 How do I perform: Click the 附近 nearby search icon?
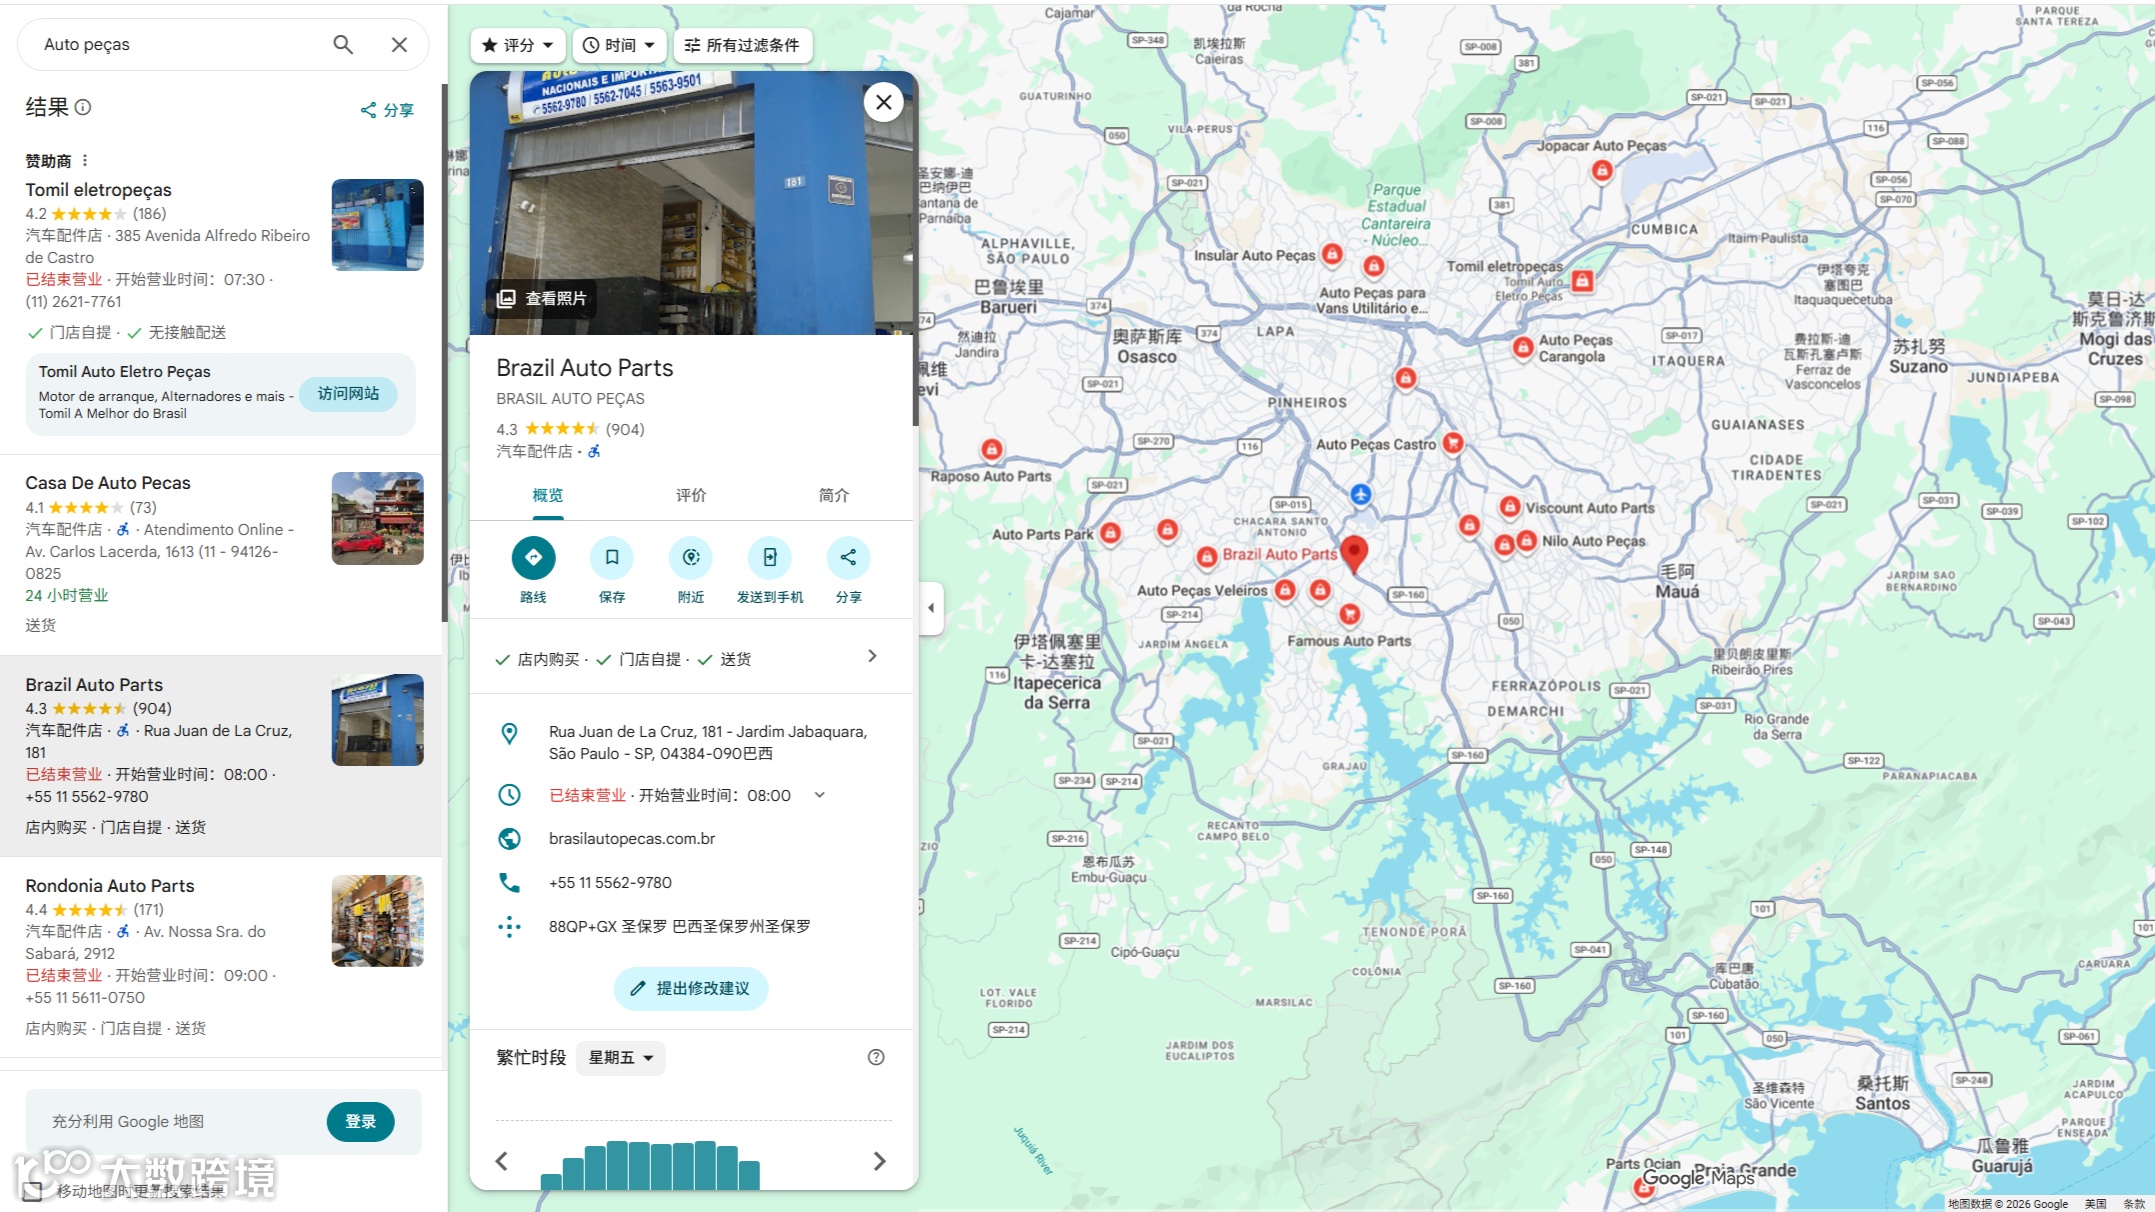coord(690,558)
